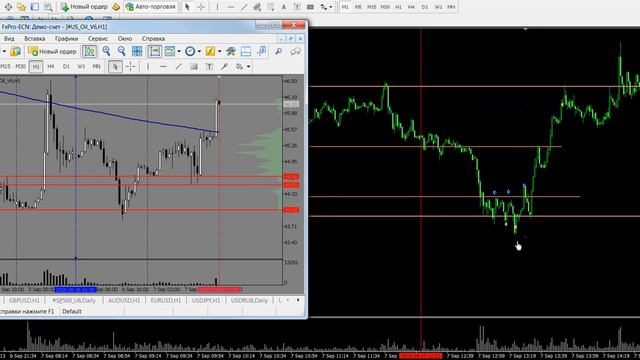The height and width of the screenshot is (360, 640).
Task: Open the Вид menu
Action: coord(9,38)
